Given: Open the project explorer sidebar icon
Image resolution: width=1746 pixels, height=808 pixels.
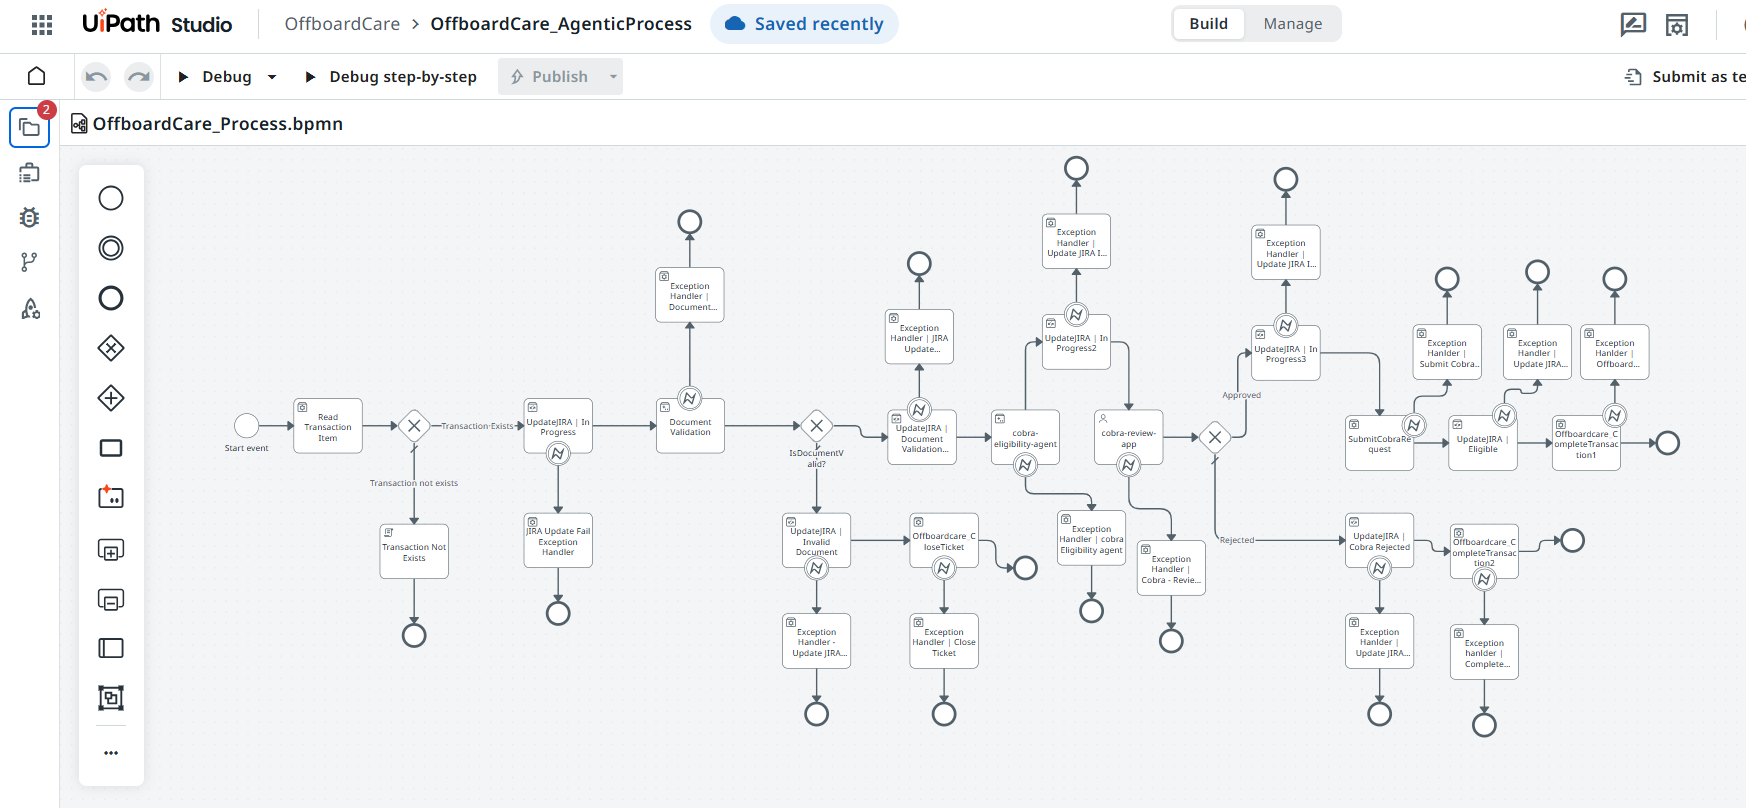Looking at the screenshot, I should point(30,128).
